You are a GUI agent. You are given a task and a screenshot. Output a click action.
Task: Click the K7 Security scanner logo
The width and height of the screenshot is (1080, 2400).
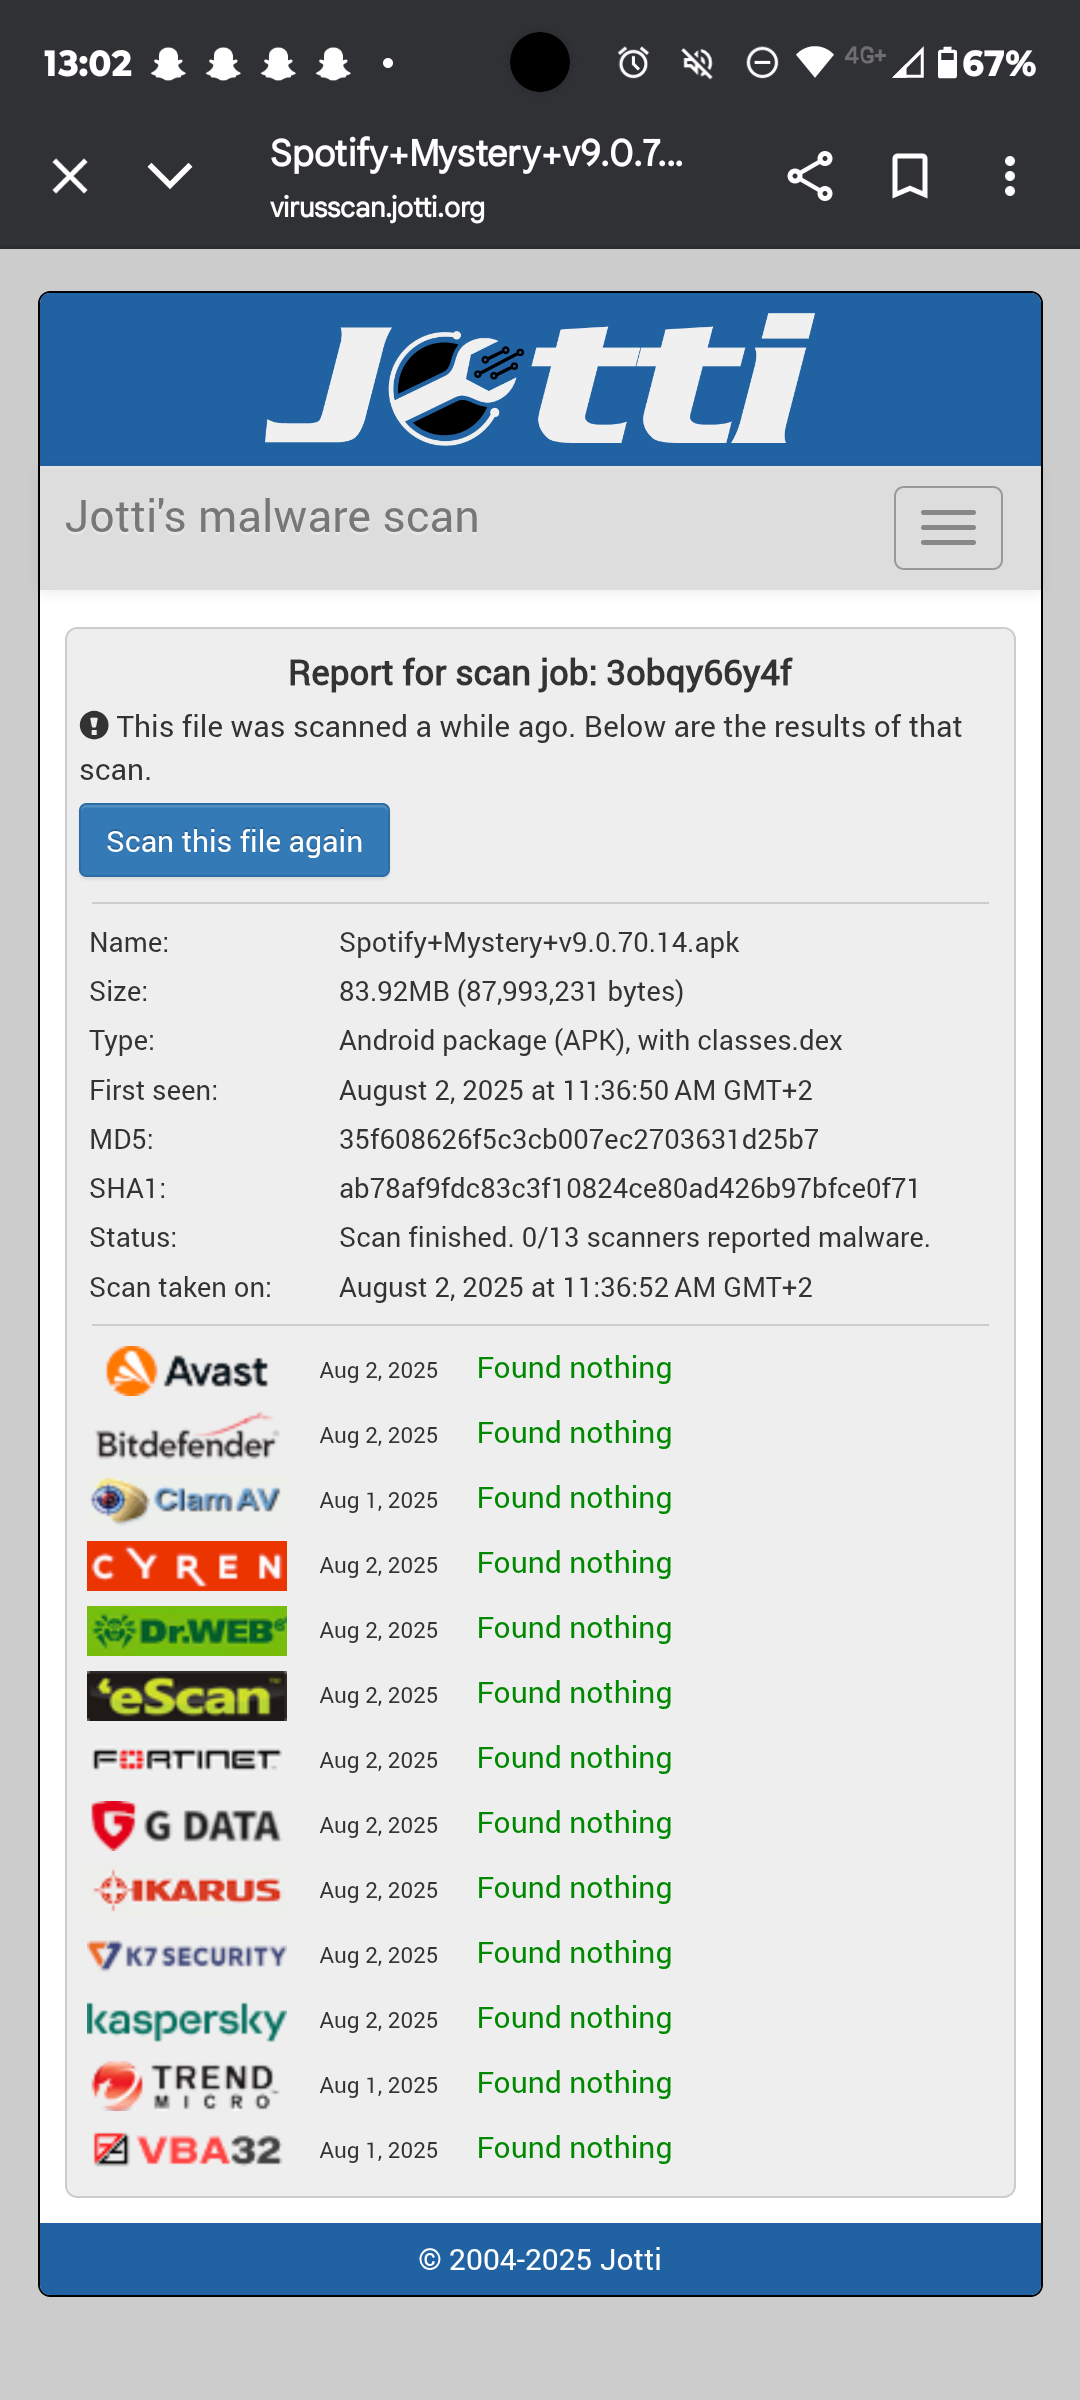(187, 1956)
